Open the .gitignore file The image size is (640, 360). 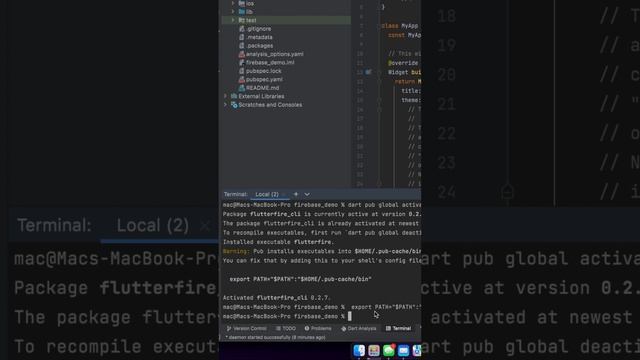[258, 29]
